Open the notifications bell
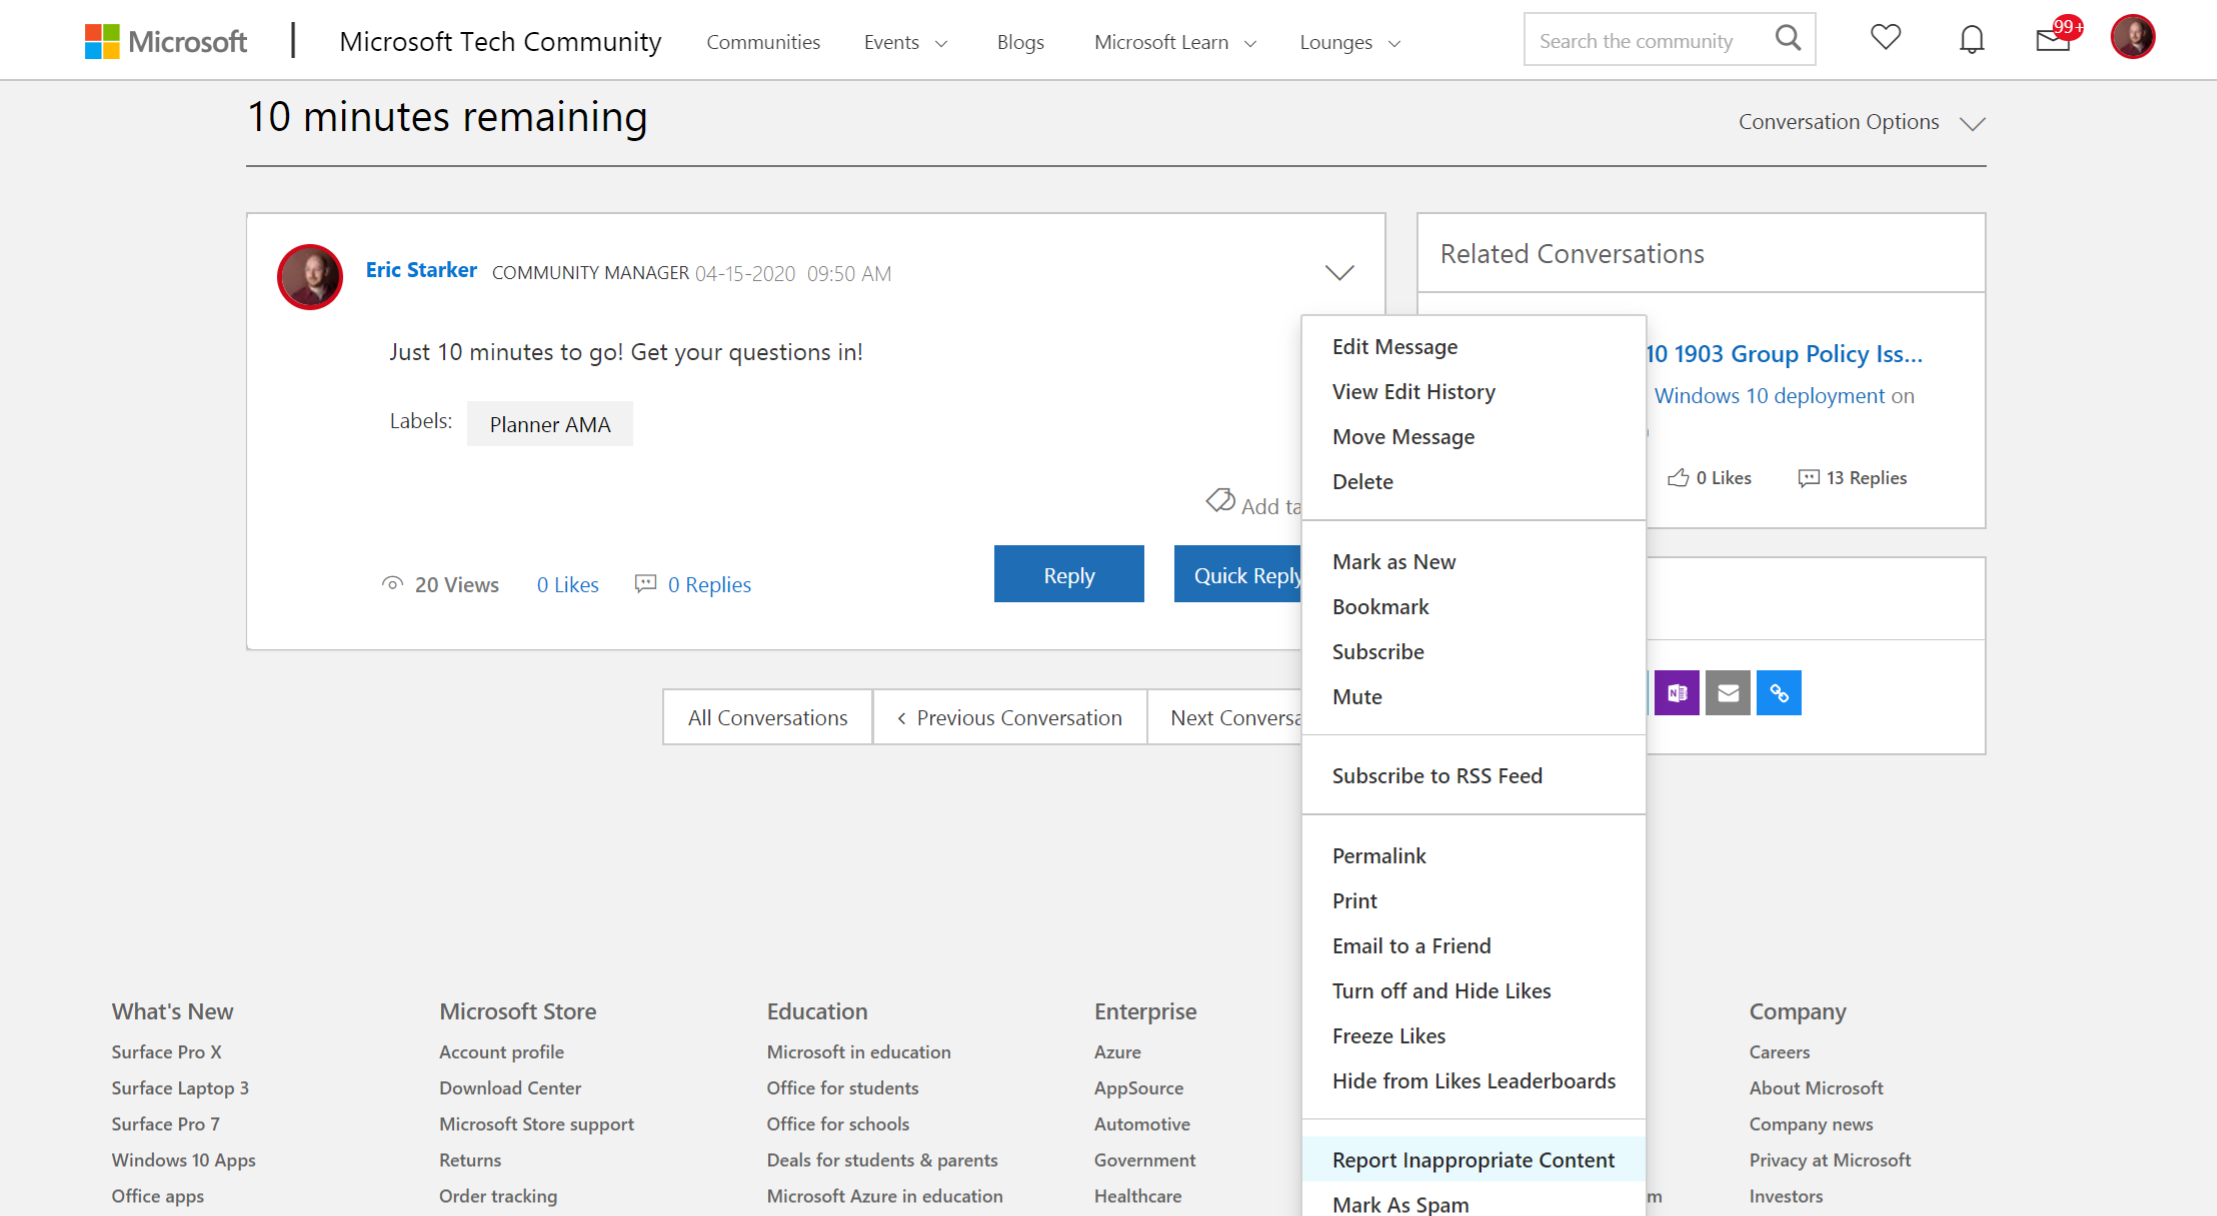This screenshot has height=1216, width=2217. point(1970,38)
